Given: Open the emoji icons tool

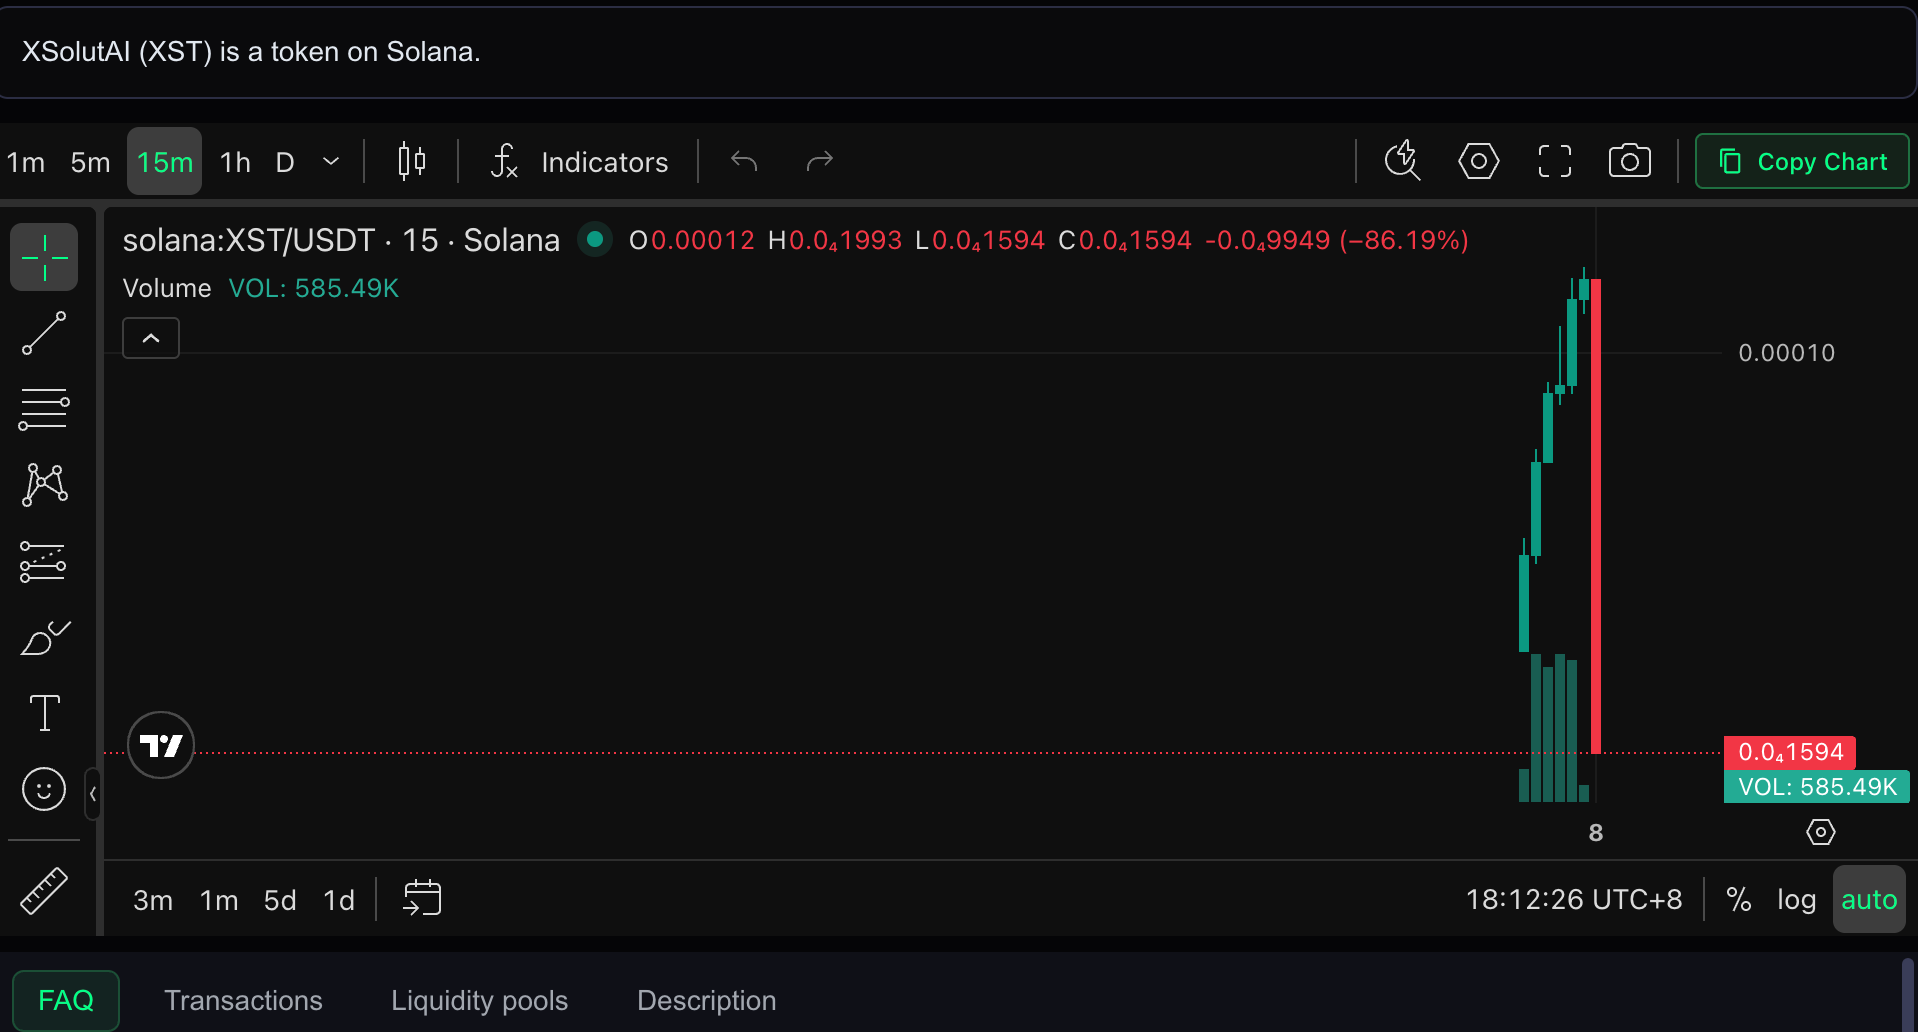Looking at the screenshot, I should [x=44, y=789].
